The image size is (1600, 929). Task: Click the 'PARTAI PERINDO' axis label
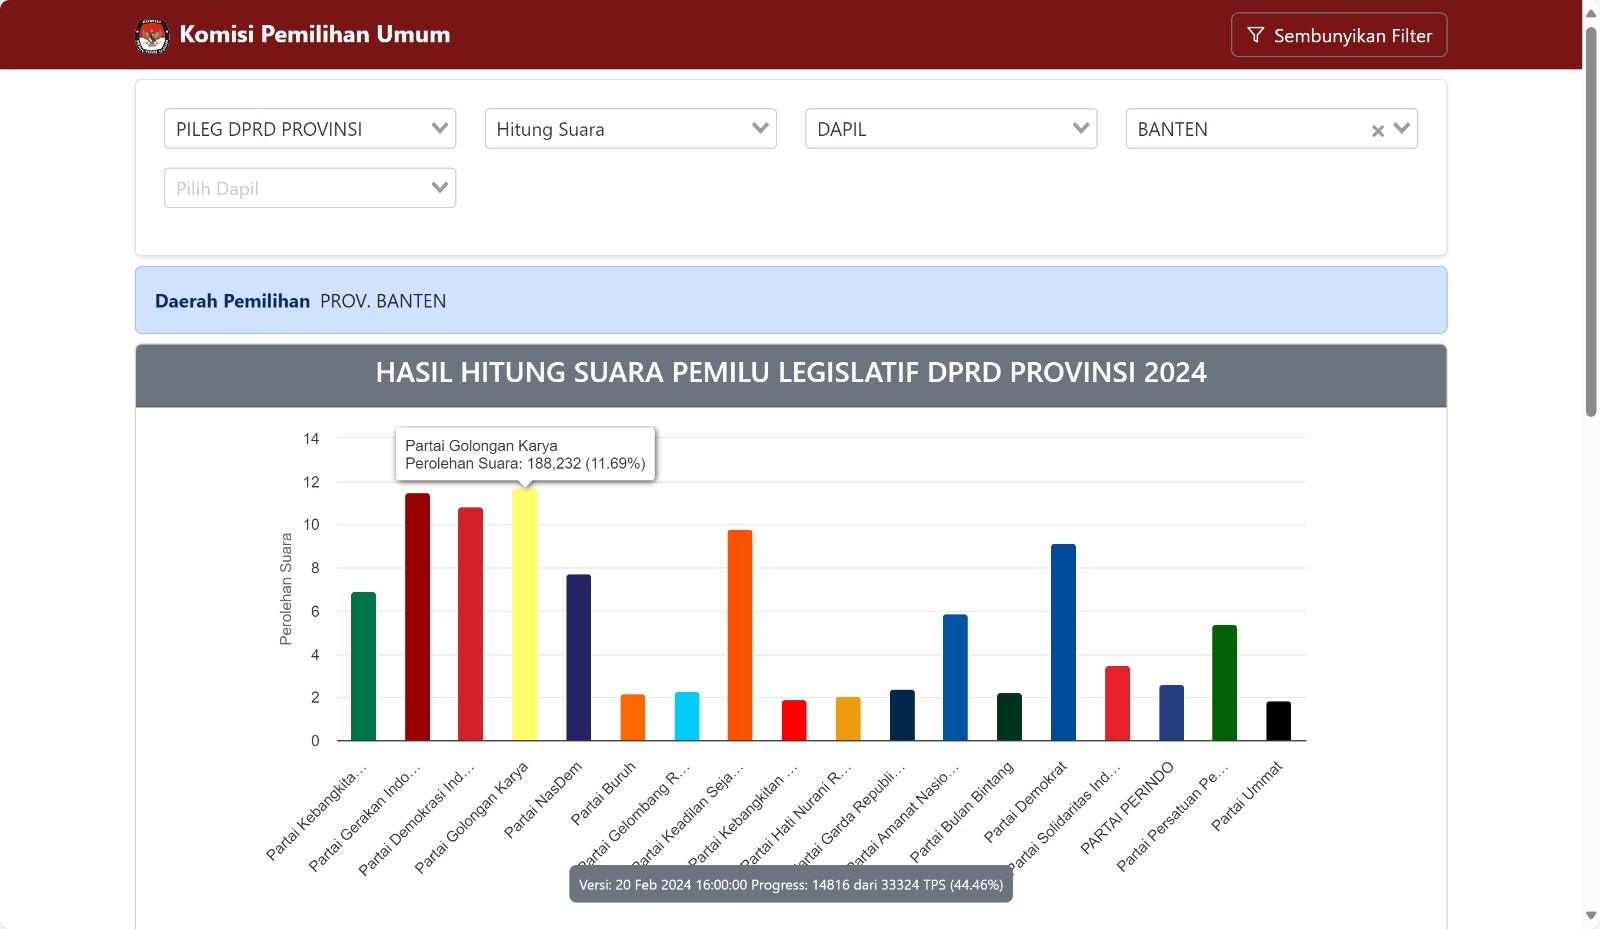(1127, 808)
